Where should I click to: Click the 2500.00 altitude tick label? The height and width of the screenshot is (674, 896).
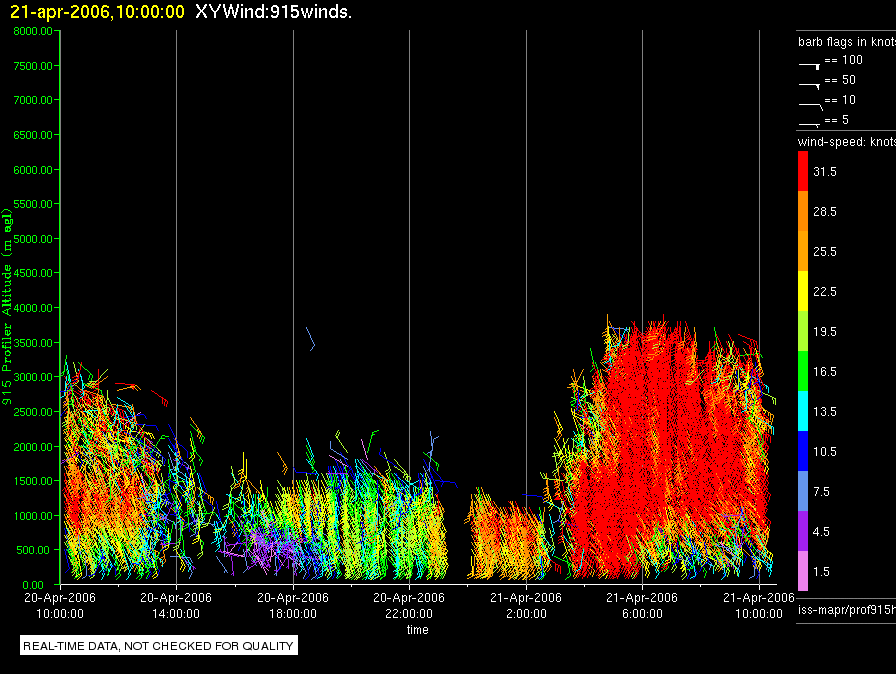pos(33,412)
